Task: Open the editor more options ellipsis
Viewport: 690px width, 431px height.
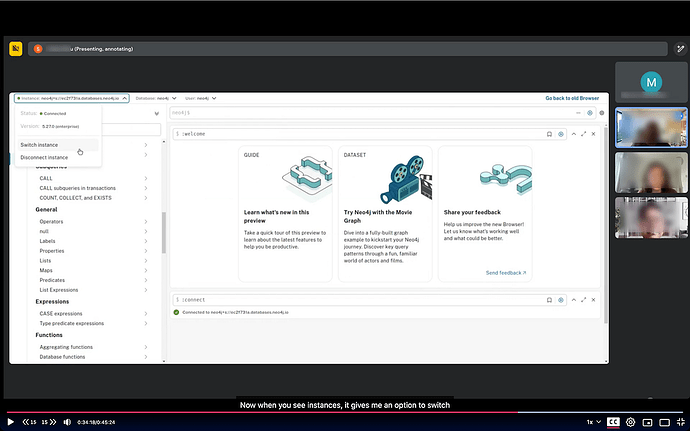Action: click(578, 113)
